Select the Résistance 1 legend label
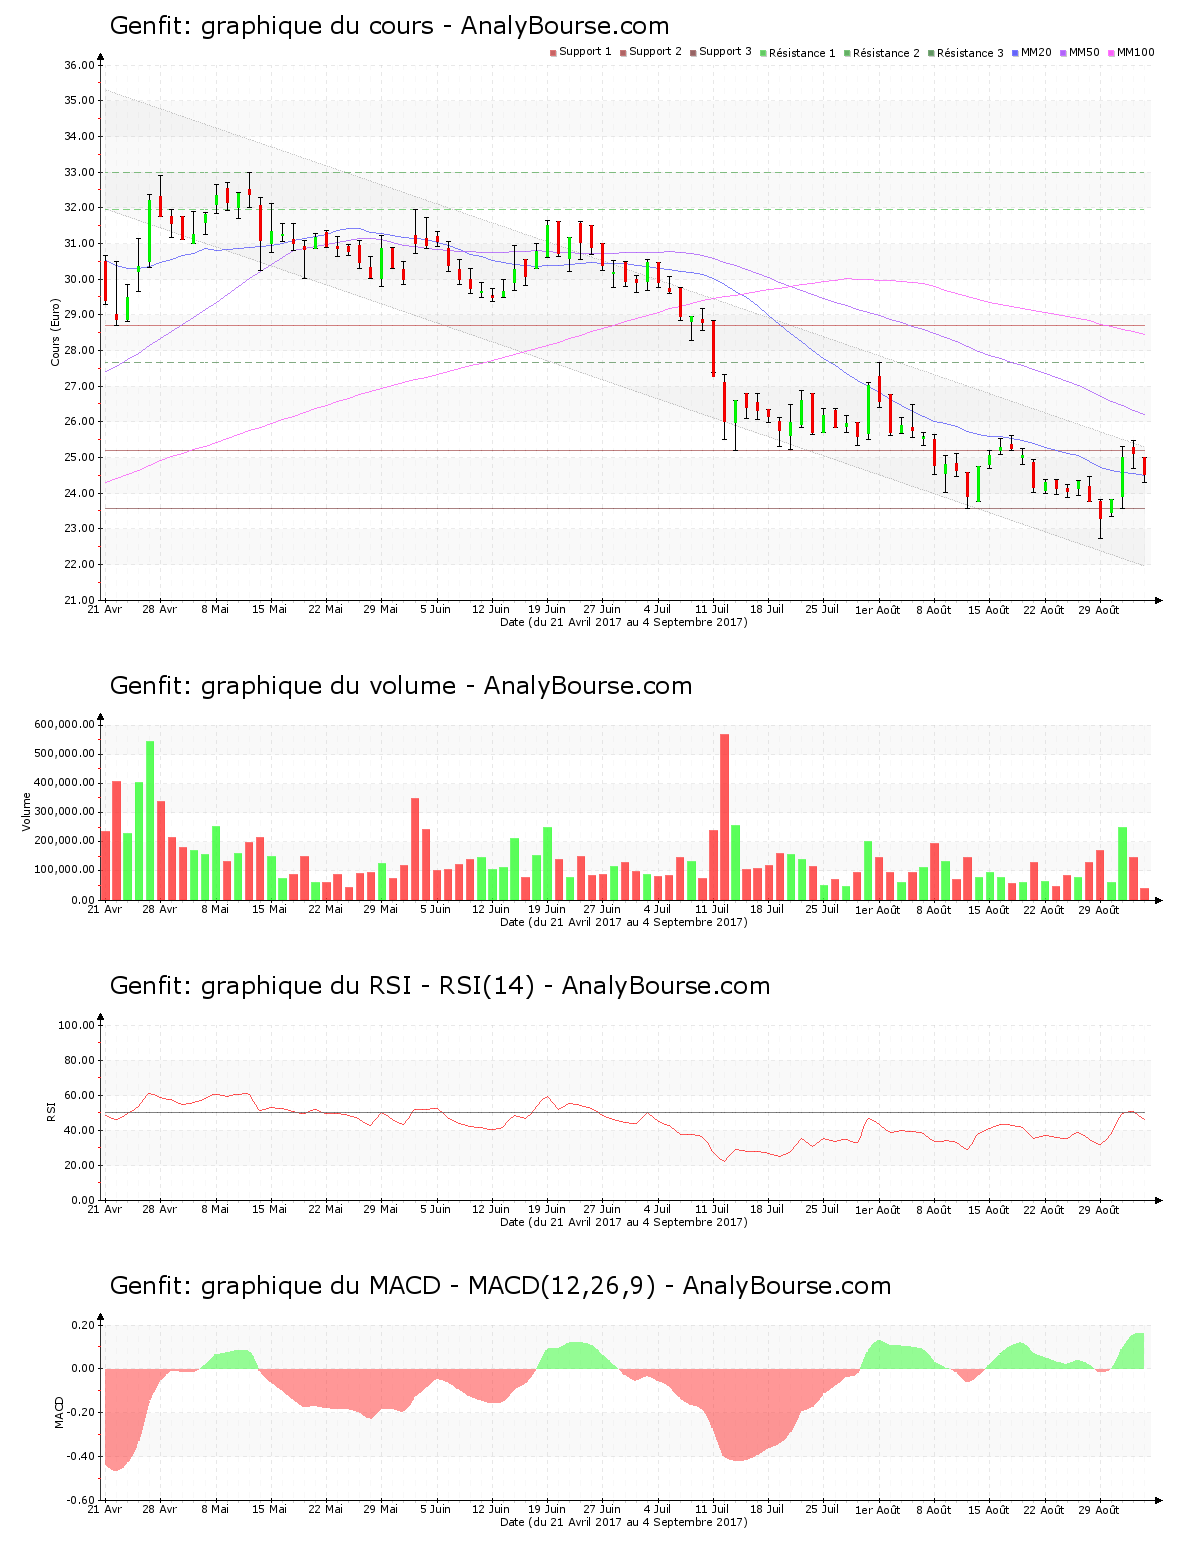The image size is (1200, 1550). pyautogui.click(x=802, y=53)
